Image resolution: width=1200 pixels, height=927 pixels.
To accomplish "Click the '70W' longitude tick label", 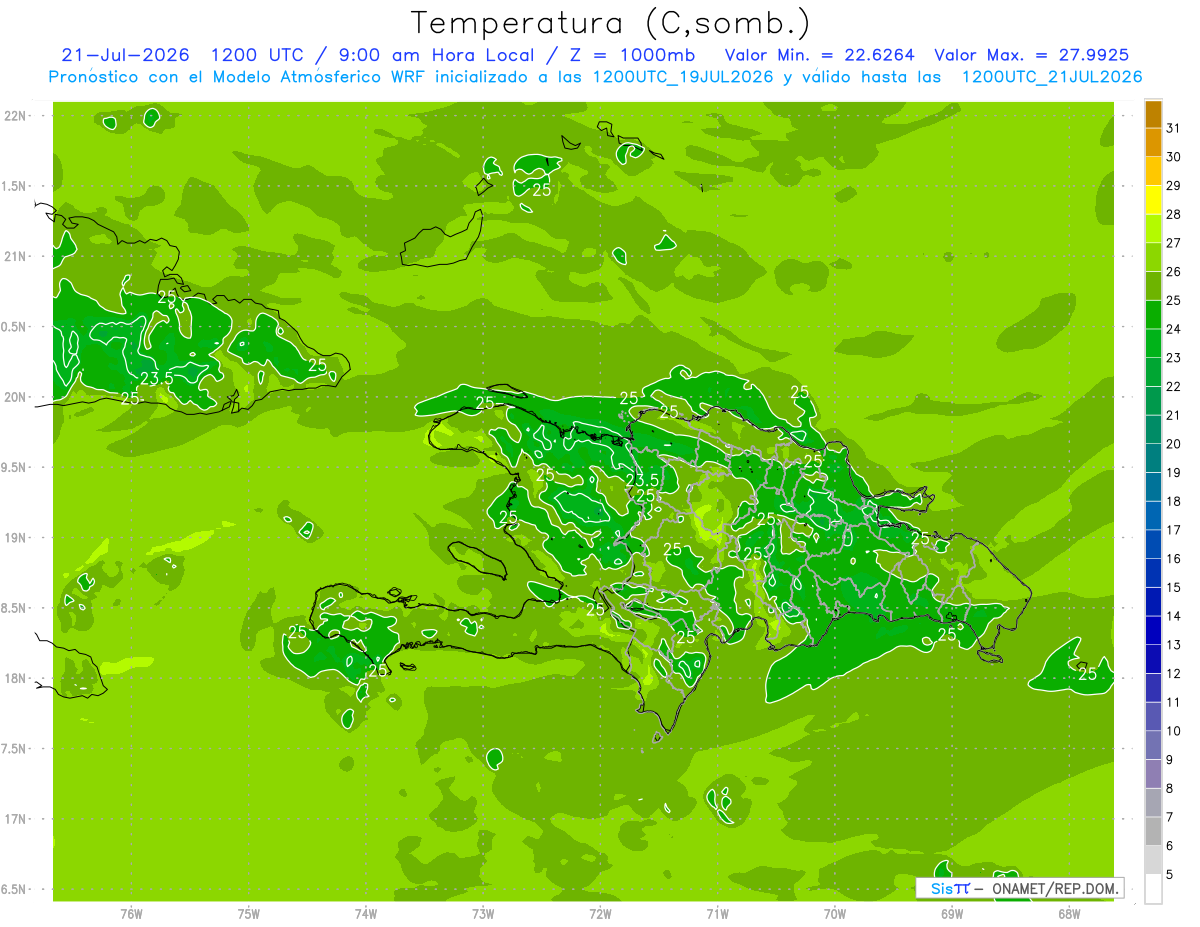I will tap(835, 913).
